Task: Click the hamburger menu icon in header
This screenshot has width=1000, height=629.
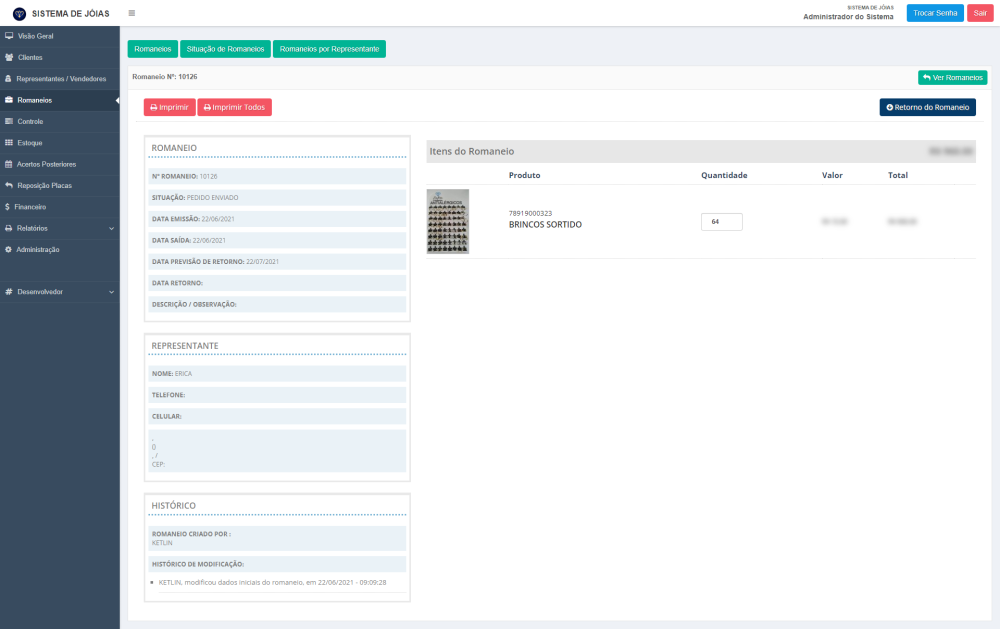Action: (131, 13)
